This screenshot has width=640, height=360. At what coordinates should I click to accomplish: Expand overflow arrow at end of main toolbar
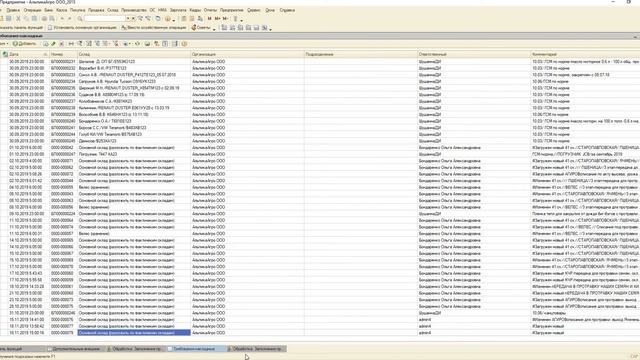(x=242, y=19)
